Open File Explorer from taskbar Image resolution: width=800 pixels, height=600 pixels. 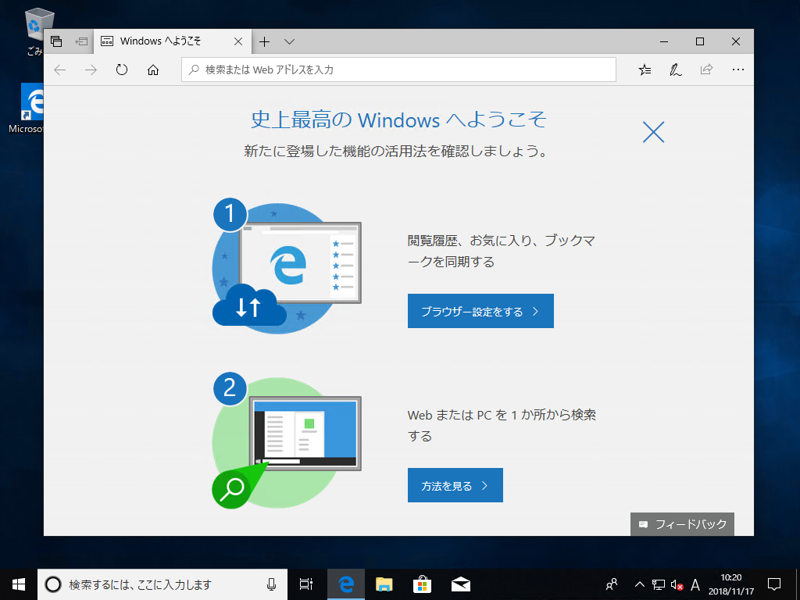click(384, 585)
